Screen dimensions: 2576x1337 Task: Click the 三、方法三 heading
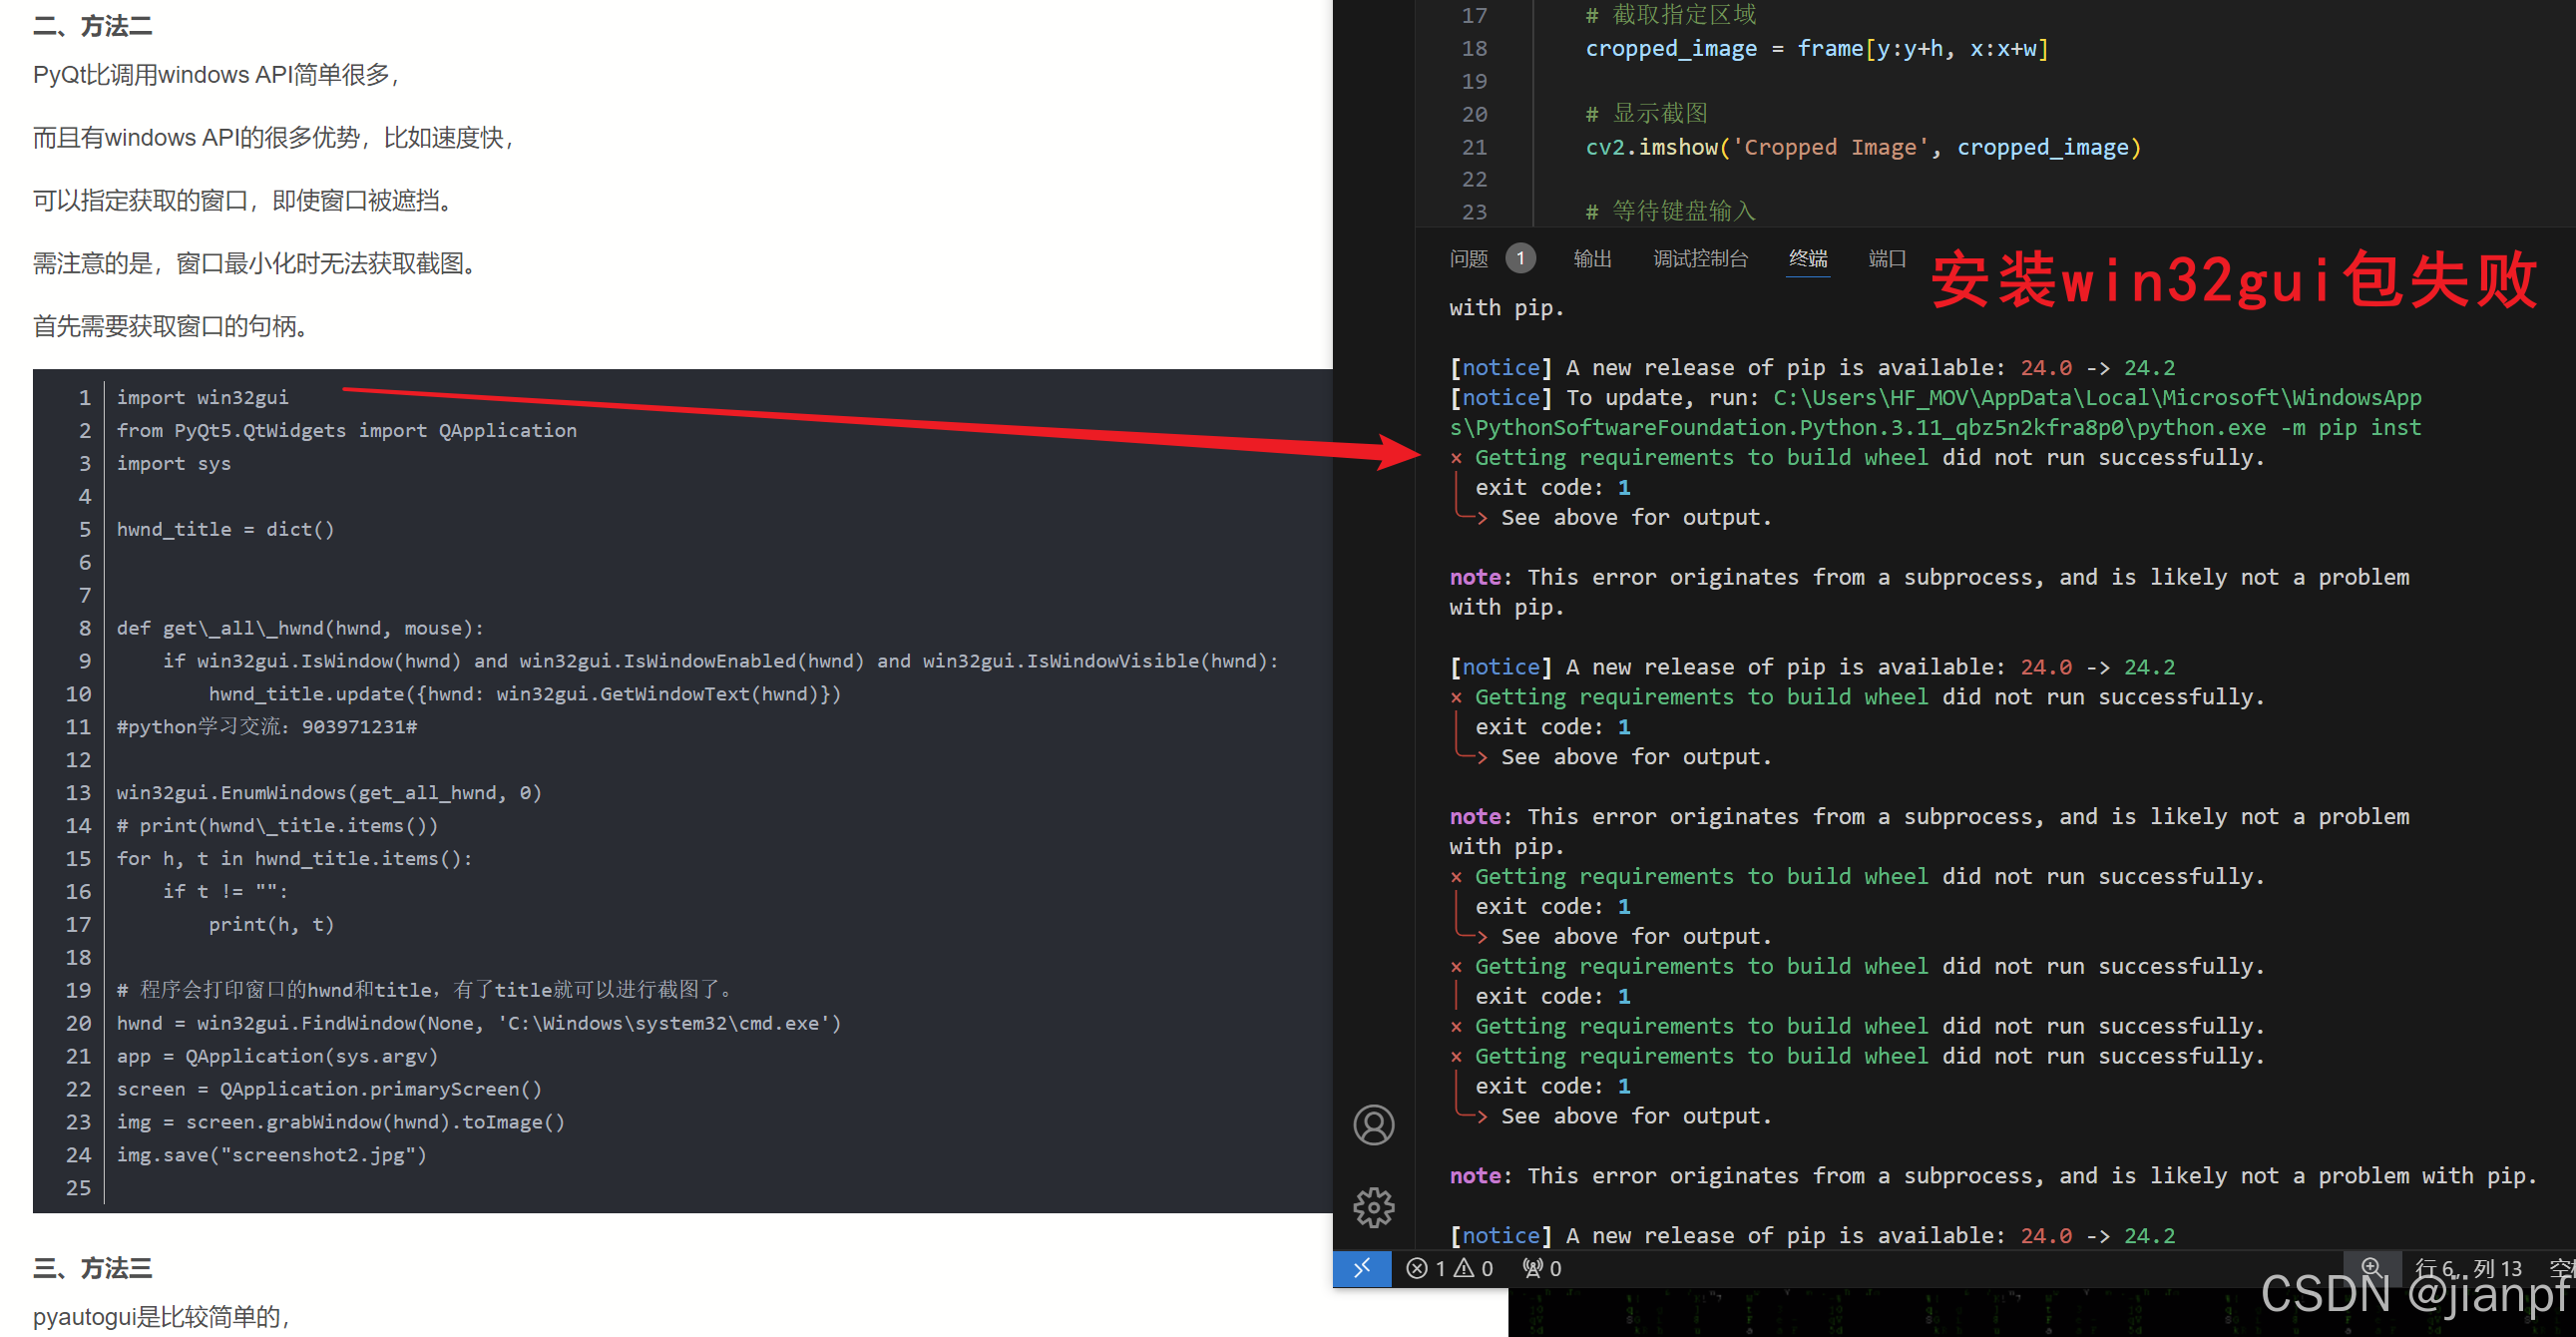[93, 1268]
